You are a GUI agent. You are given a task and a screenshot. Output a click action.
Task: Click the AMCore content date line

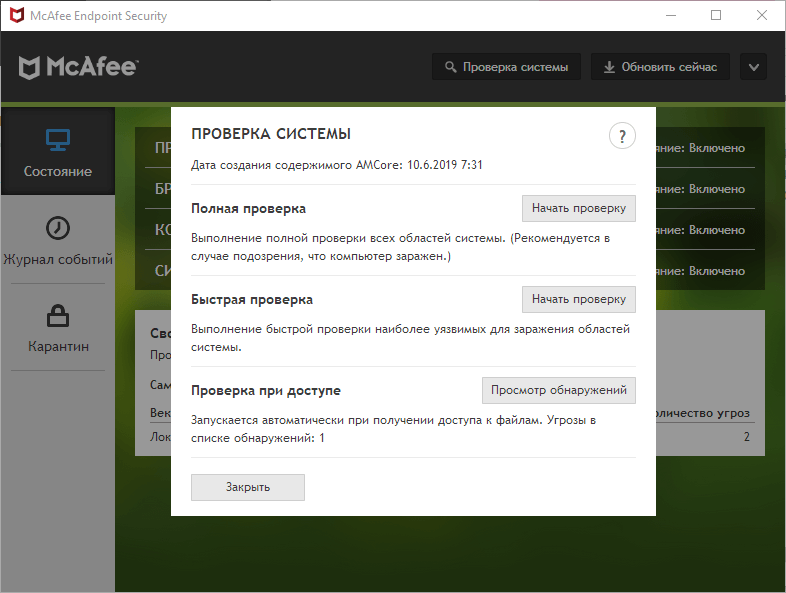[336, 165]
